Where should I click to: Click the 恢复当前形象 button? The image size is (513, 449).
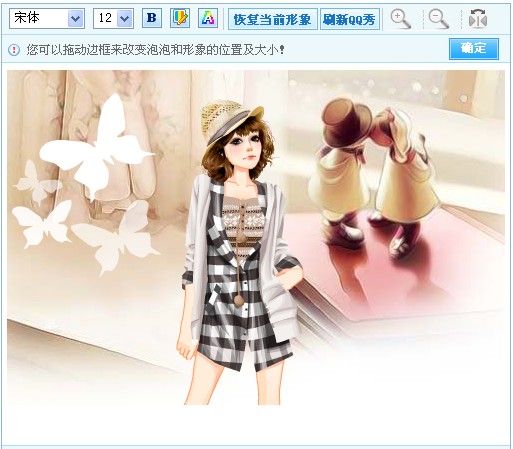pos(272,19)
